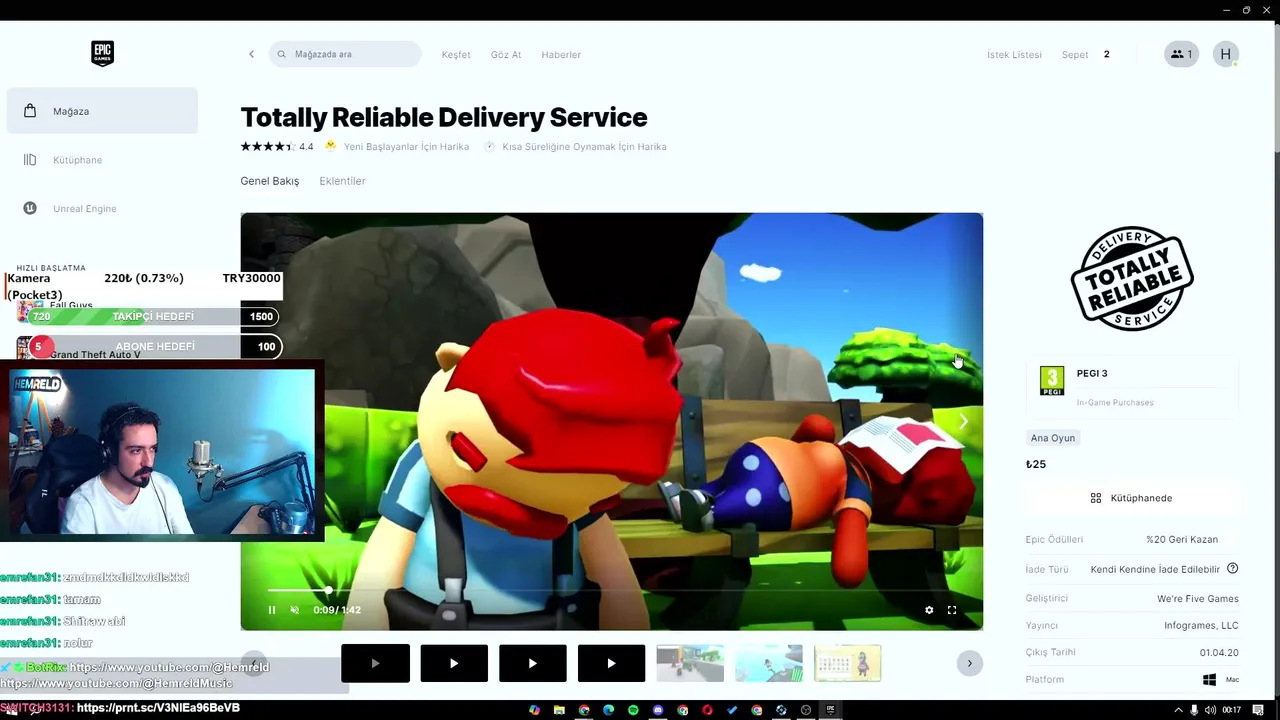The height and width of the screenshot is (720, 1280).
Task: Click Kendi Kendine İade Edilebilir text
Action: point(1155,569)
